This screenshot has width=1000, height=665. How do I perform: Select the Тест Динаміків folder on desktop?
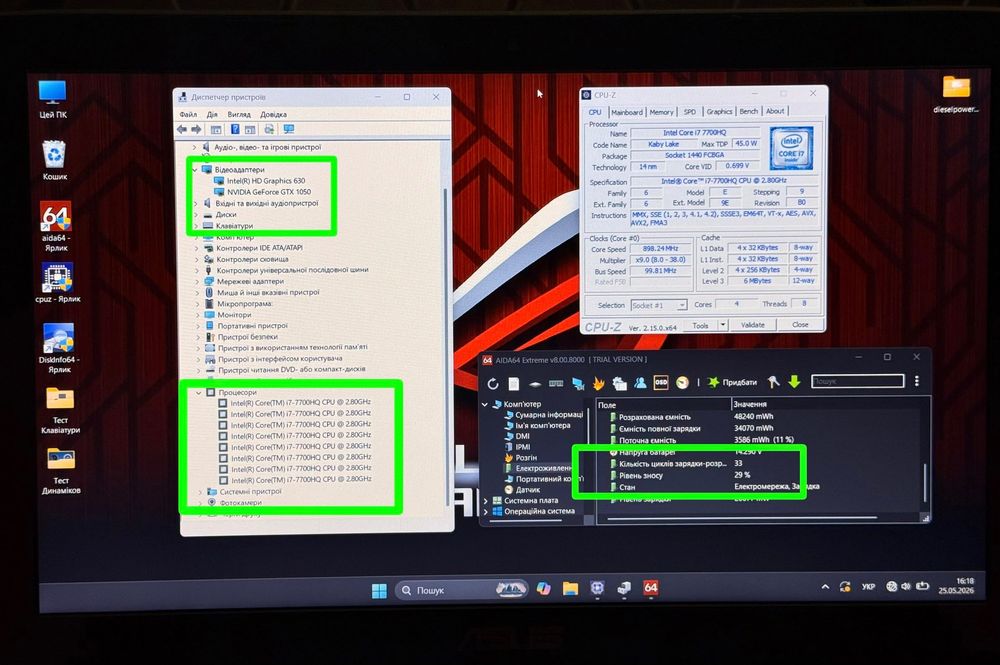[x=61, y=472]
